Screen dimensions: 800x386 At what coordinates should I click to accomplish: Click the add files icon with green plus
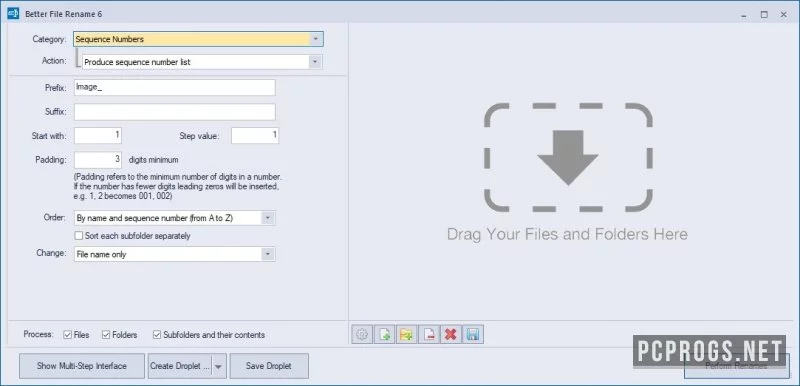pos(385,334)
